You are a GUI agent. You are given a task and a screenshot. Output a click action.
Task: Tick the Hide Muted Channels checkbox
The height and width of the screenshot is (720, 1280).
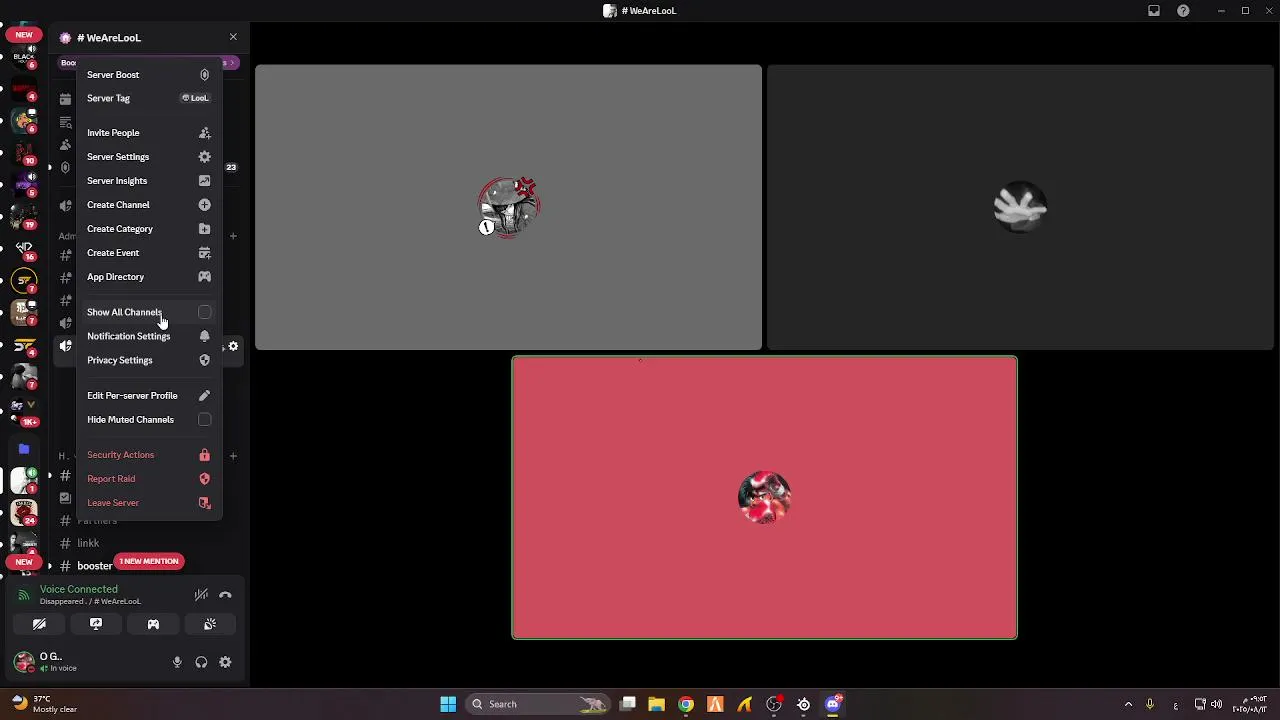204,420
